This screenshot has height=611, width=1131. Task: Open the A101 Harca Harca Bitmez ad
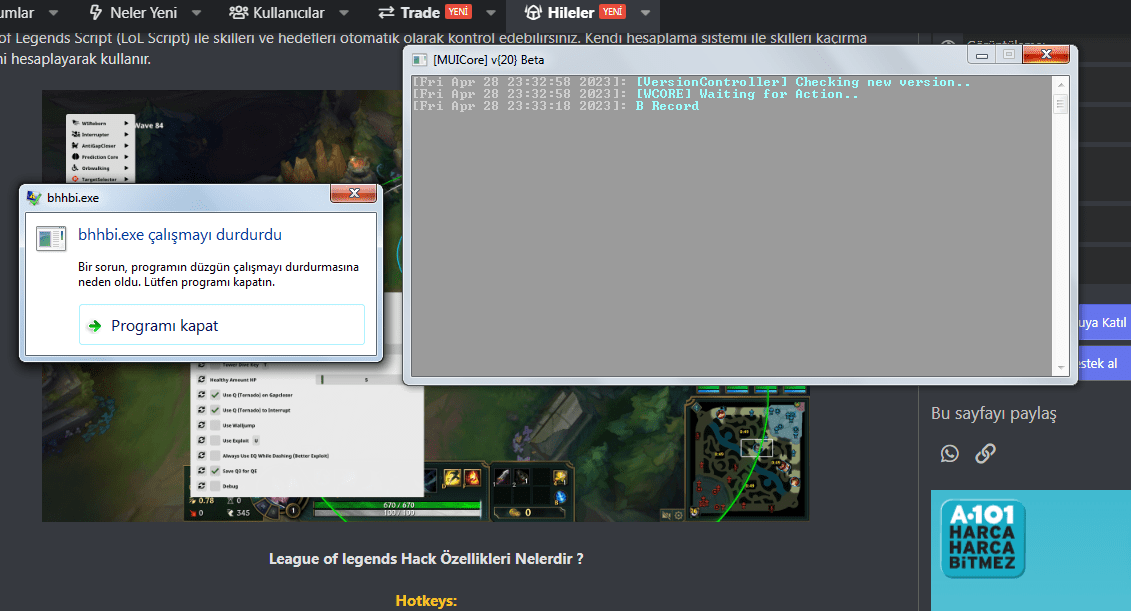(x=1031, y=550)
